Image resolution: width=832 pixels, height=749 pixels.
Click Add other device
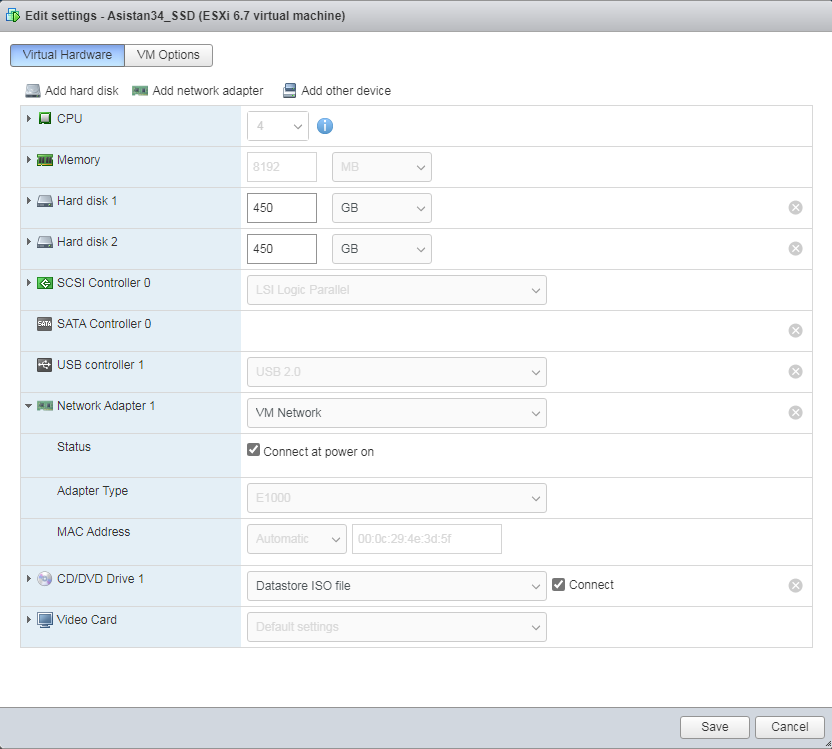(x=337, y=91)
